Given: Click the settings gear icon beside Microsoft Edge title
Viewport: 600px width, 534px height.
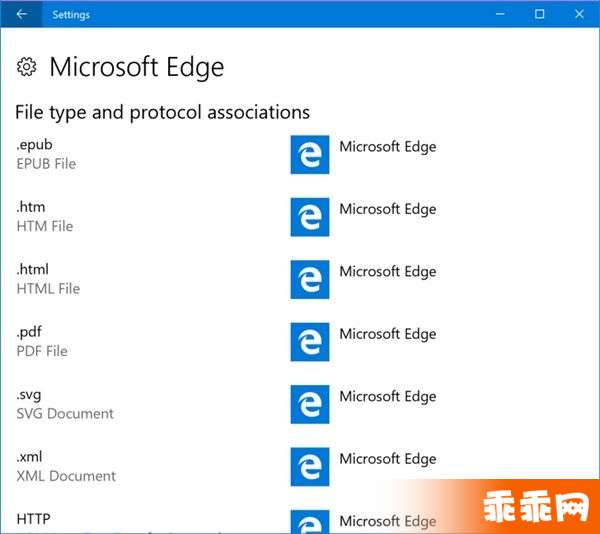Looking at the screenshot, I should pyautogui.click(x=26, y=67).
